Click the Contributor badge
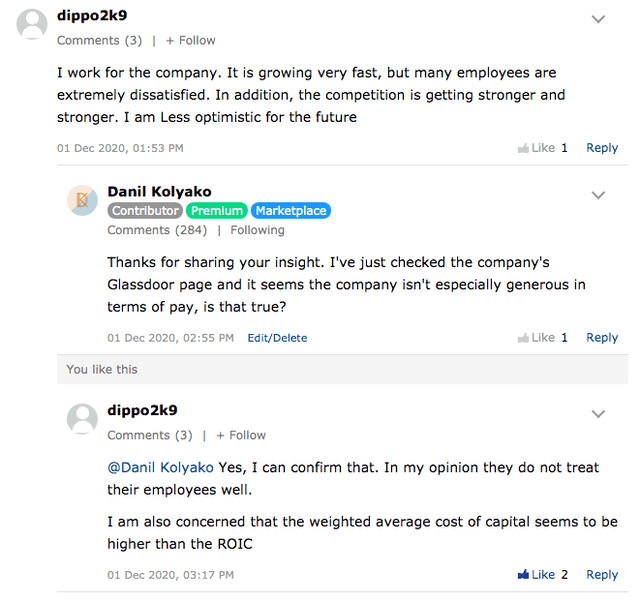 pos(145,211)
